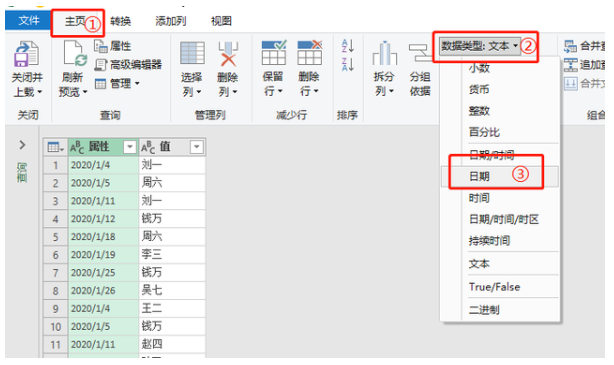
Task: Click the ABC type icon of 属性 column
Action: [x=77, y=147]
